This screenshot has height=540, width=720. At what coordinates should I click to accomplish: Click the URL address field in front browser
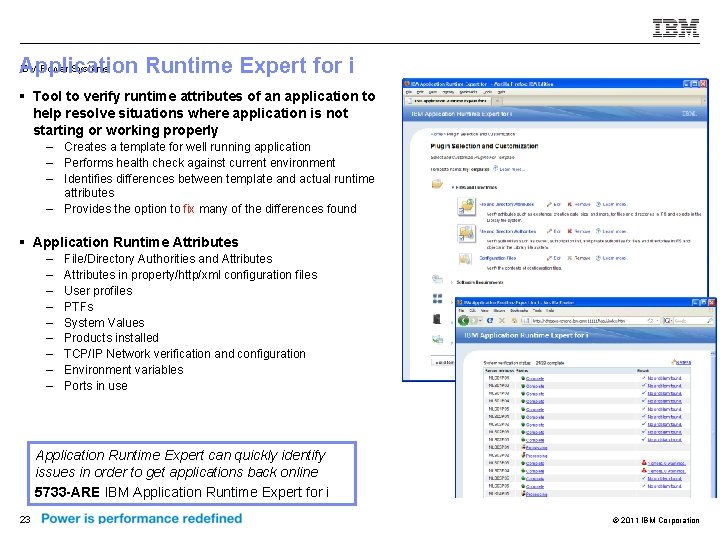pos(589,321)
